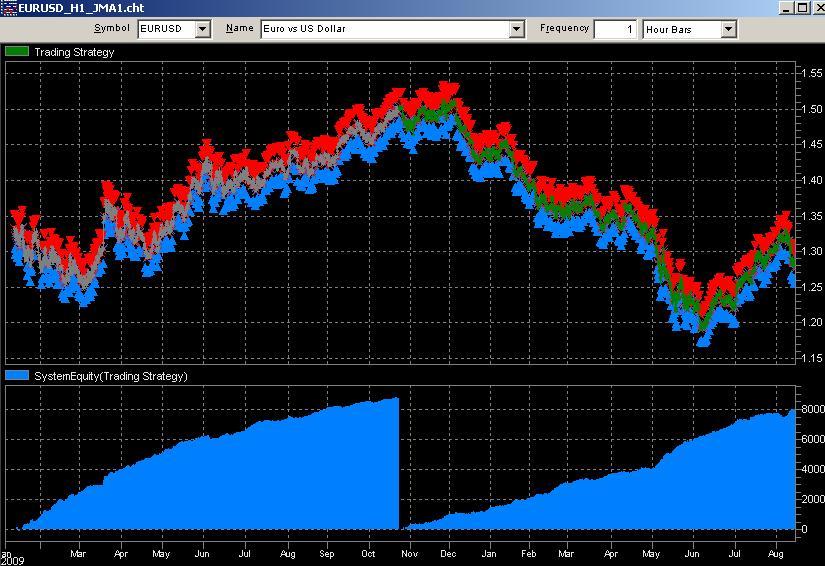Click the Frequency label
This screenshot has height=566, width=825.
pos(564,28)
